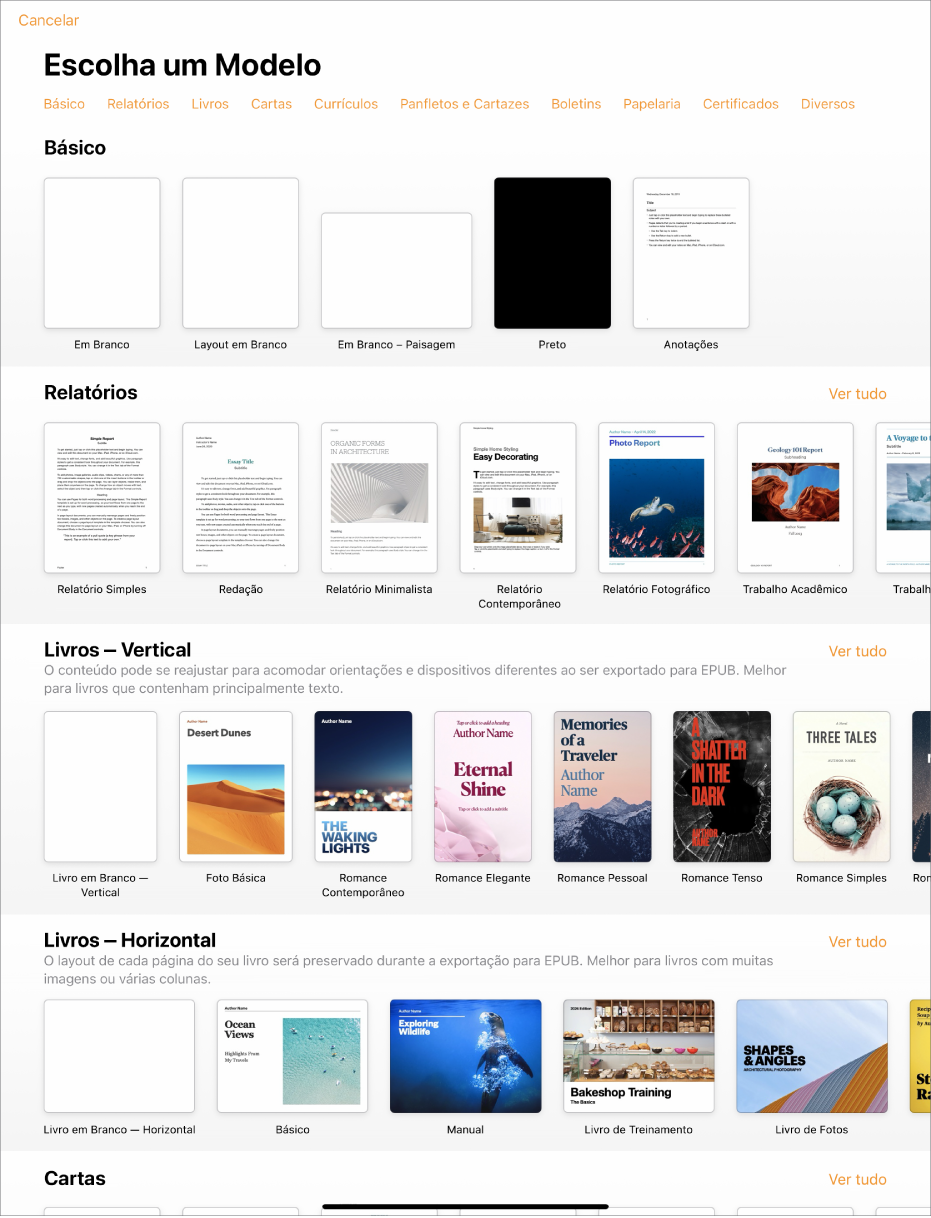
Task: Open the Romance Contemporâneo Waking Lights template
Action: (363, 786)
